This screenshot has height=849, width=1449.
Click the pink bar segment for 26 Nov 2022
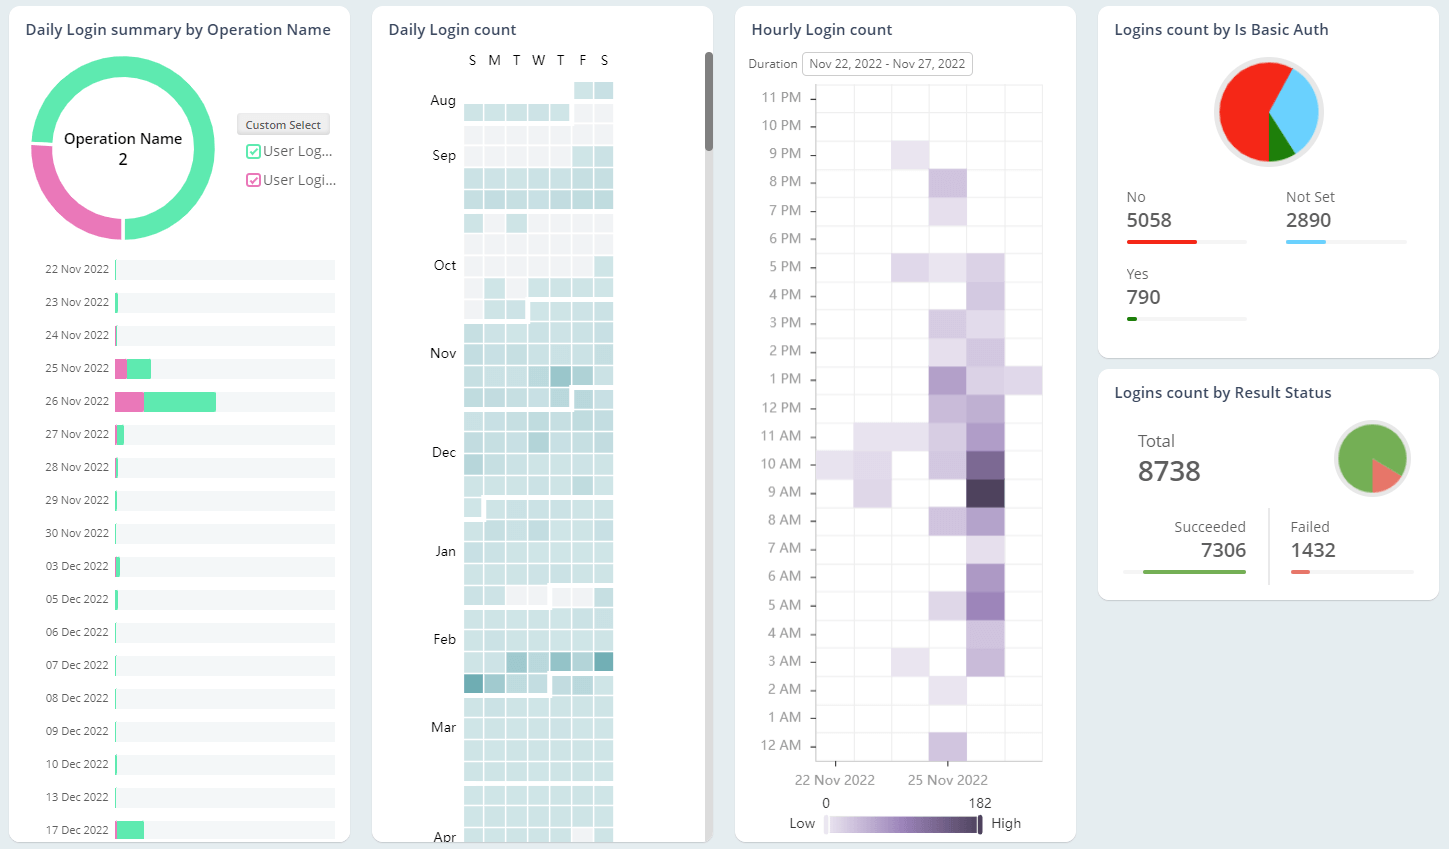[129, 402]
